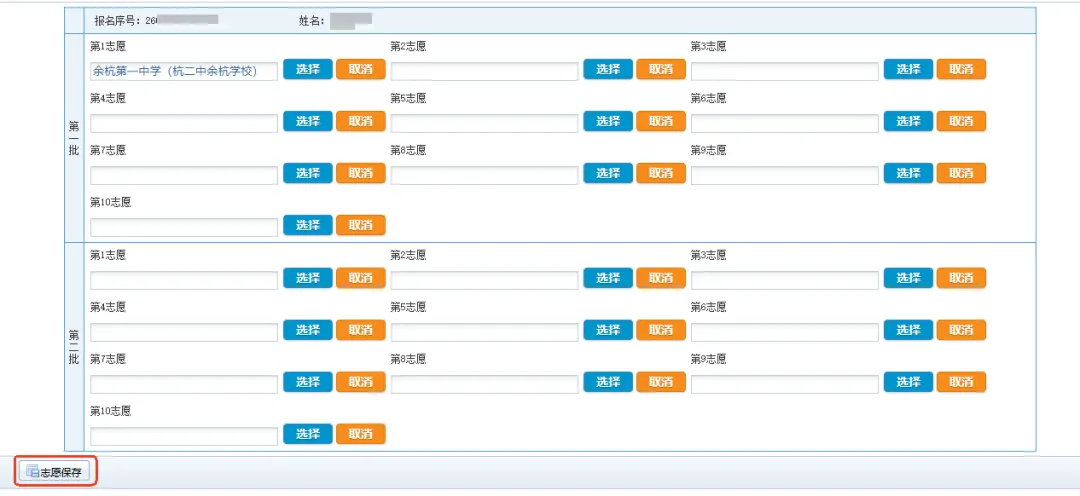Focus the 第一批 第5志愿 input

(484, 123)
